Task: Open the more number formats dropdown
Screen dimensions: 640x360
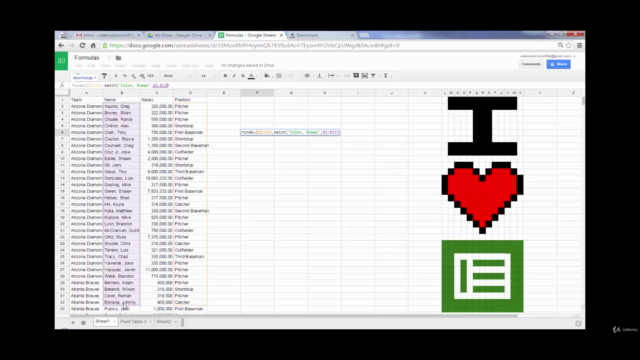Action: [x=151, y=76]
